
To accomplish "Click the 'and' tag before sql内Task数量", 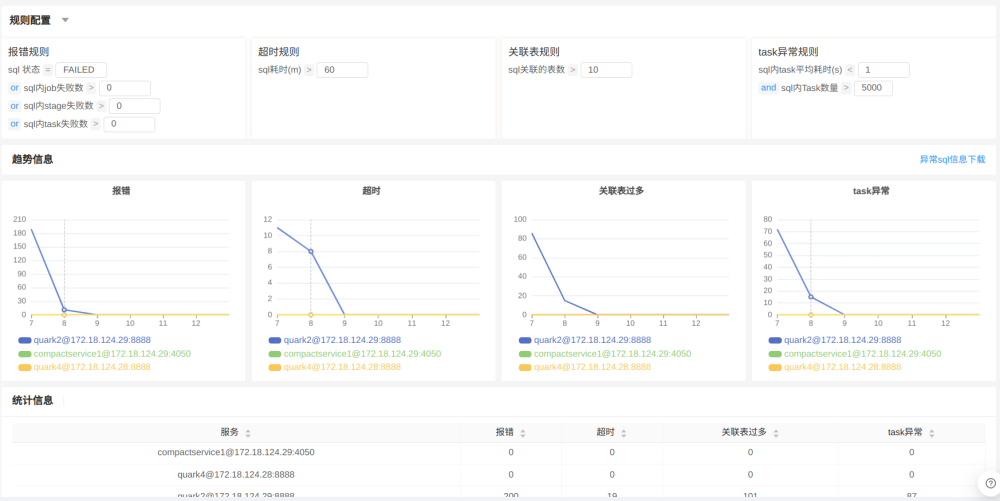I will tap(768, 88).
